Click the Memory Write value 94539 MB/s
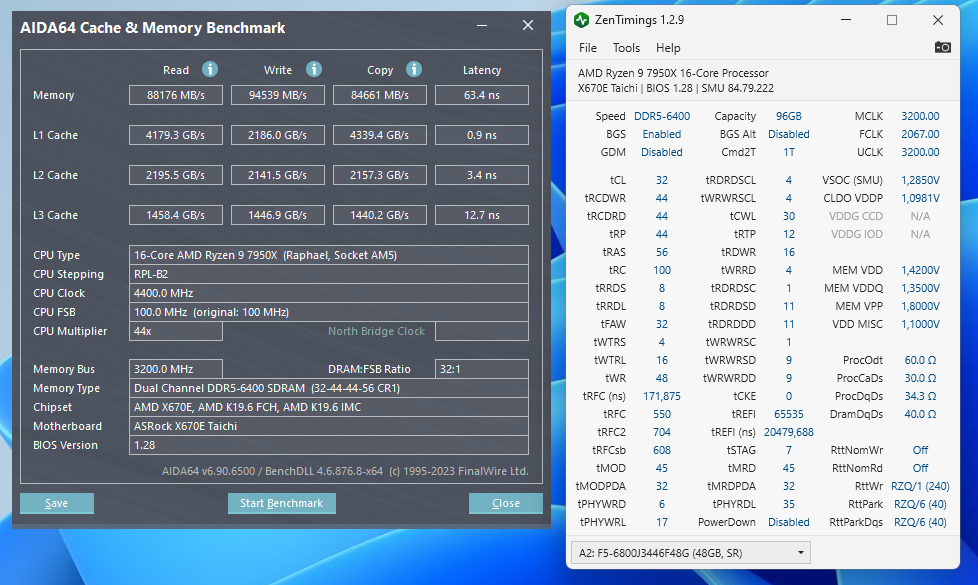Viewport: 978px width, 585px height. (278, 95)
